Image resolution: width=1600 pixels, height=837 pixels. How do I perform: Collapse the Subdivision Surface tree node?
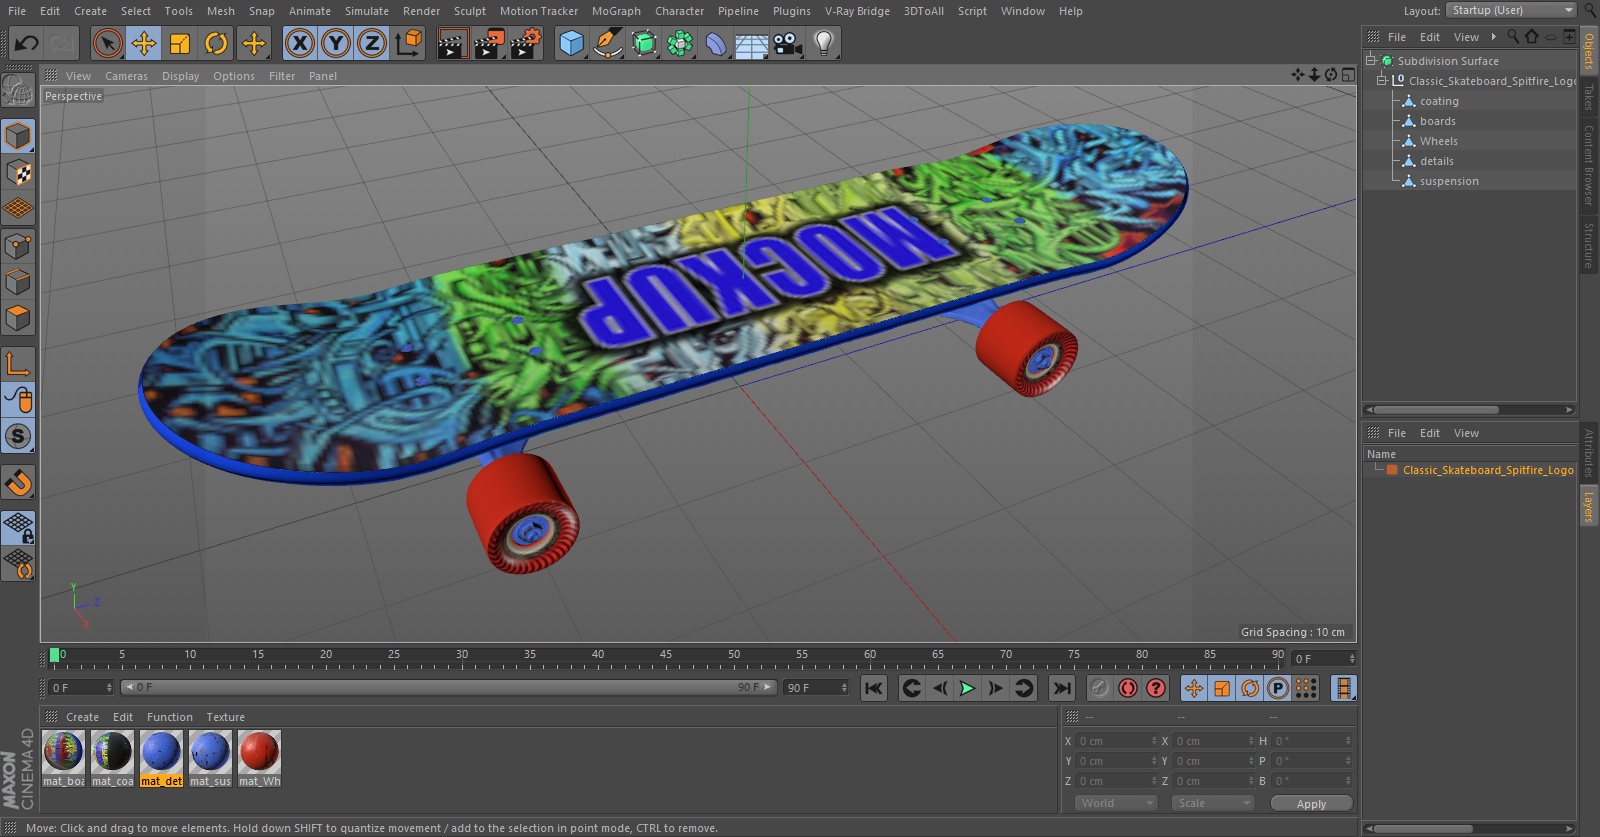(1371, 60)
